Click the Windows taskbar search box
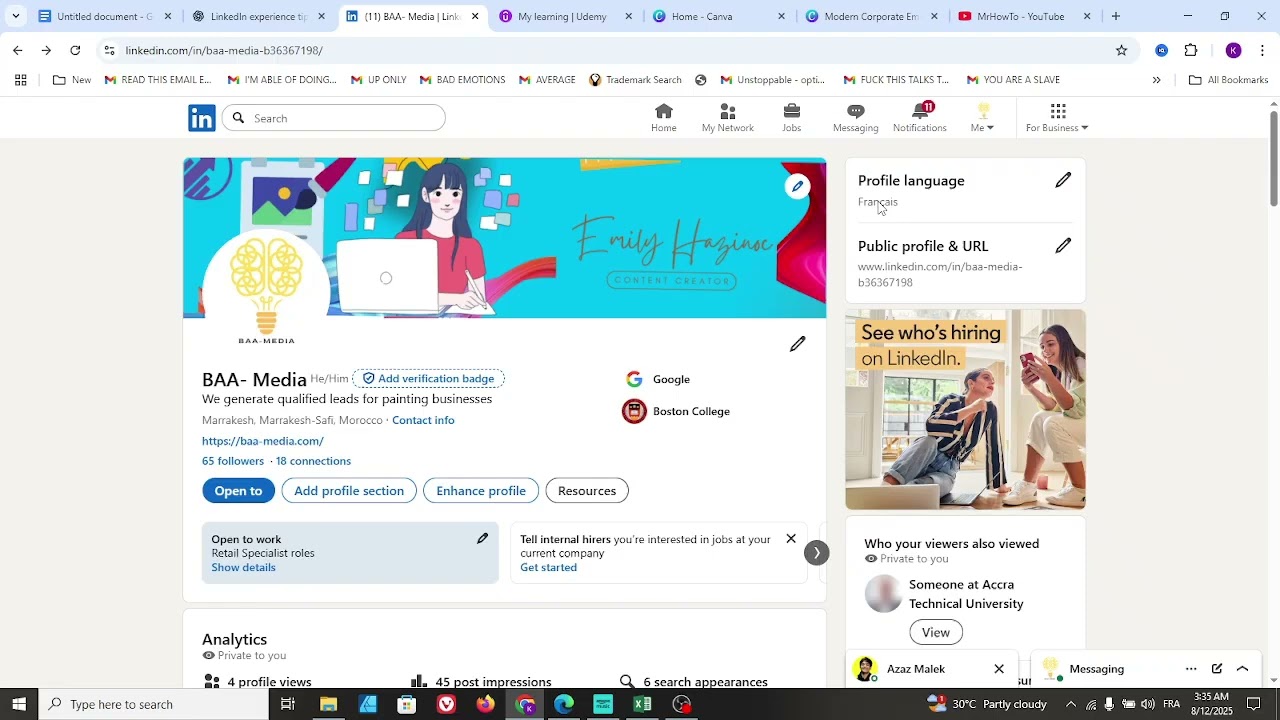Viewport: 1280px width, 720px height. pos(154,704)
